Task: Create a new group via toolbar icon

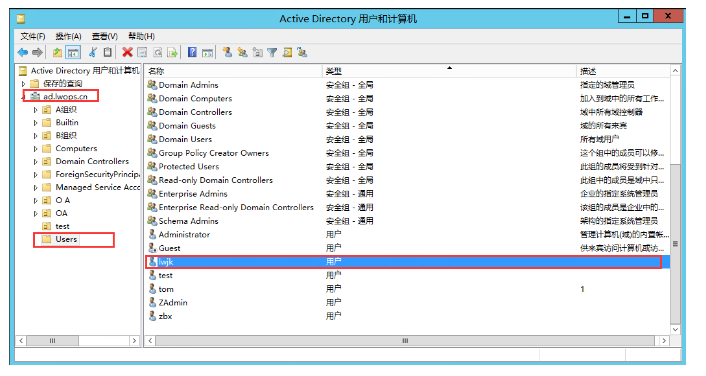Action: [243, 53]
